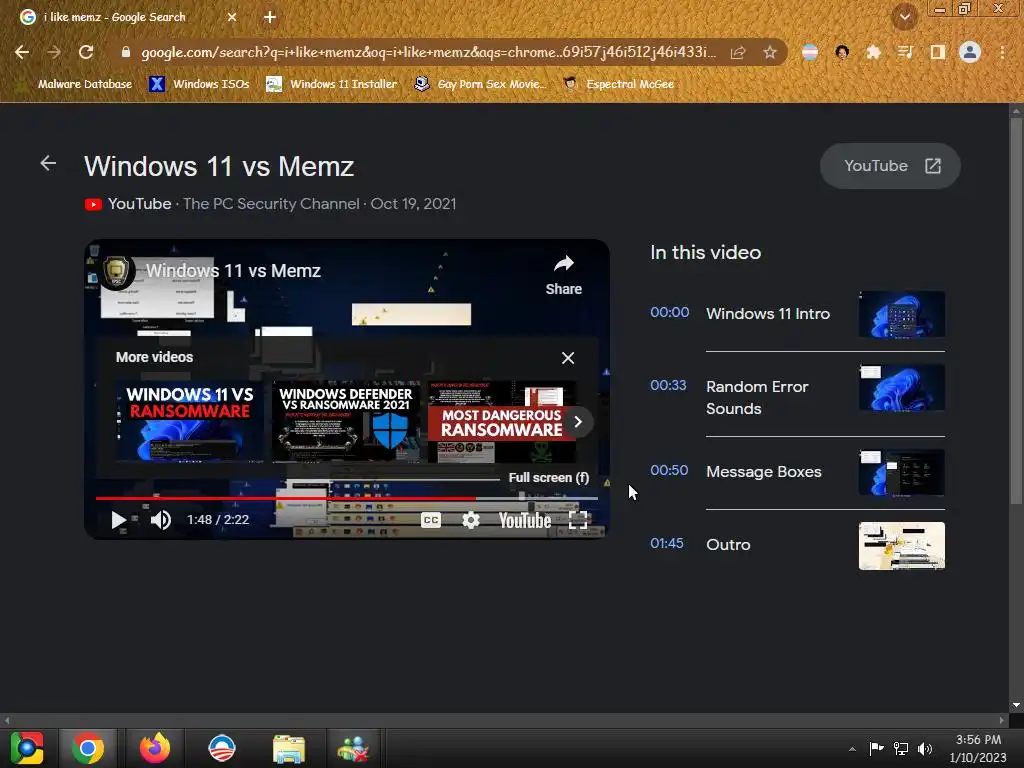Open the Action Center flag icon

click(x=876, y=749)
